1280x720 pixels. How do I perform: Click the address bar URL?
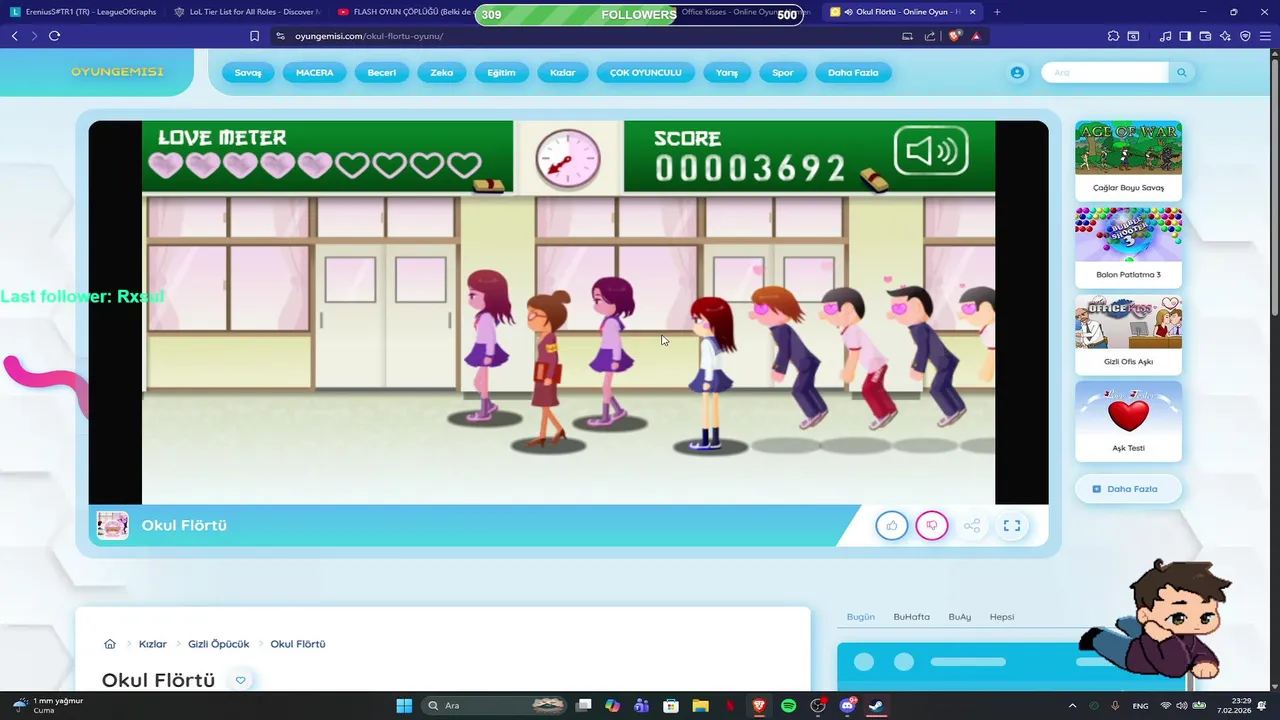(x=369, y=36)
